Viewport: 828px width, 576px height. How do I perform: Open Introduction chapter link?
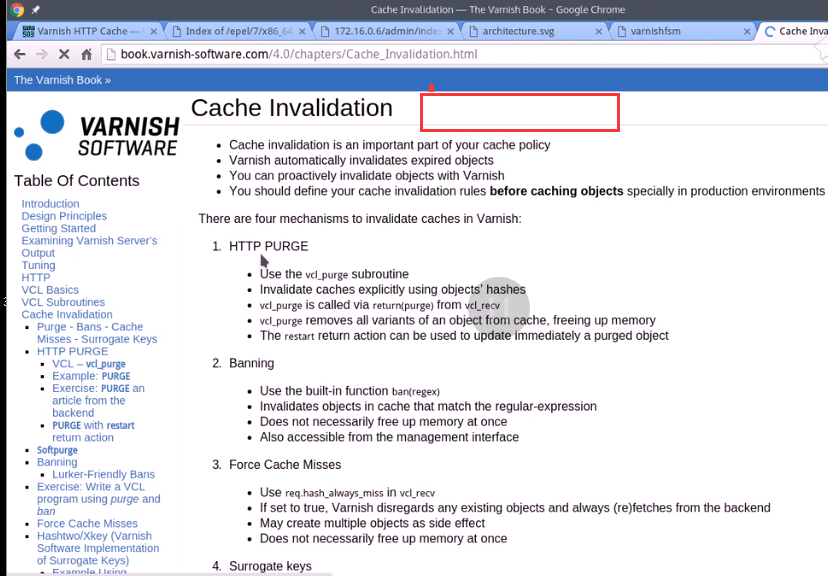[50, 204]
